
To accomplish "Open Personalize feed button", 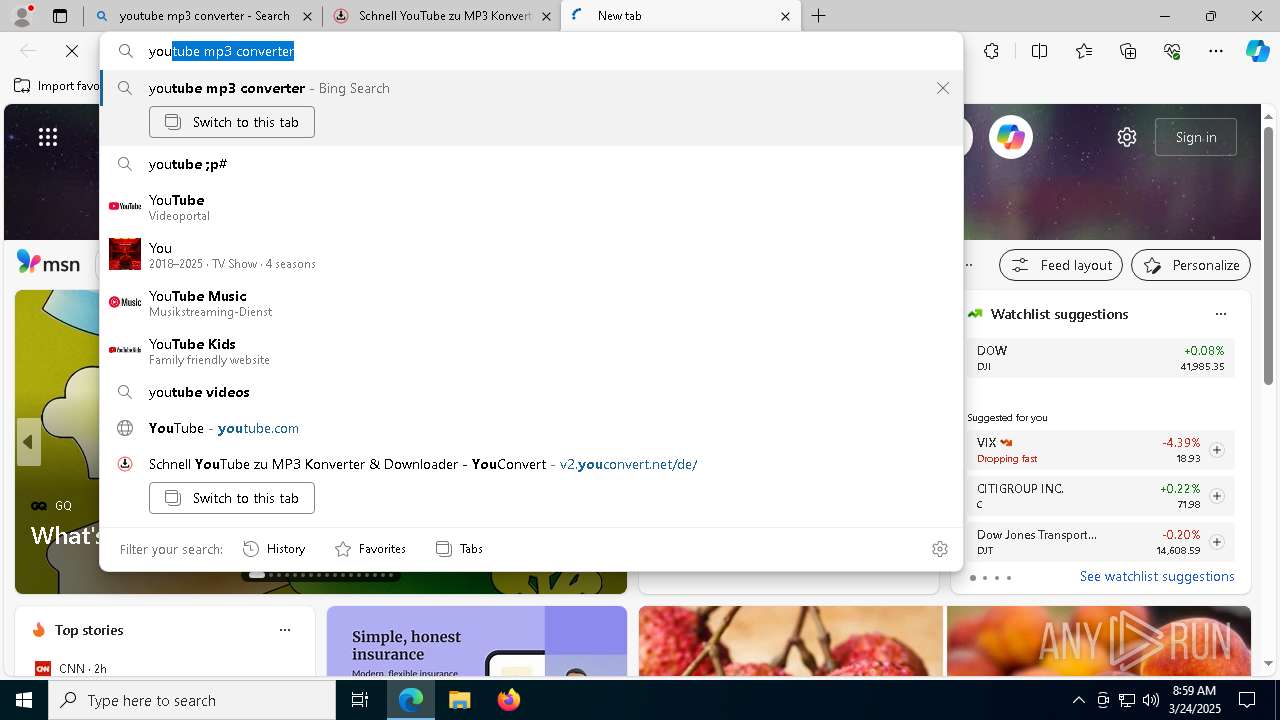I will (1191, 265).
